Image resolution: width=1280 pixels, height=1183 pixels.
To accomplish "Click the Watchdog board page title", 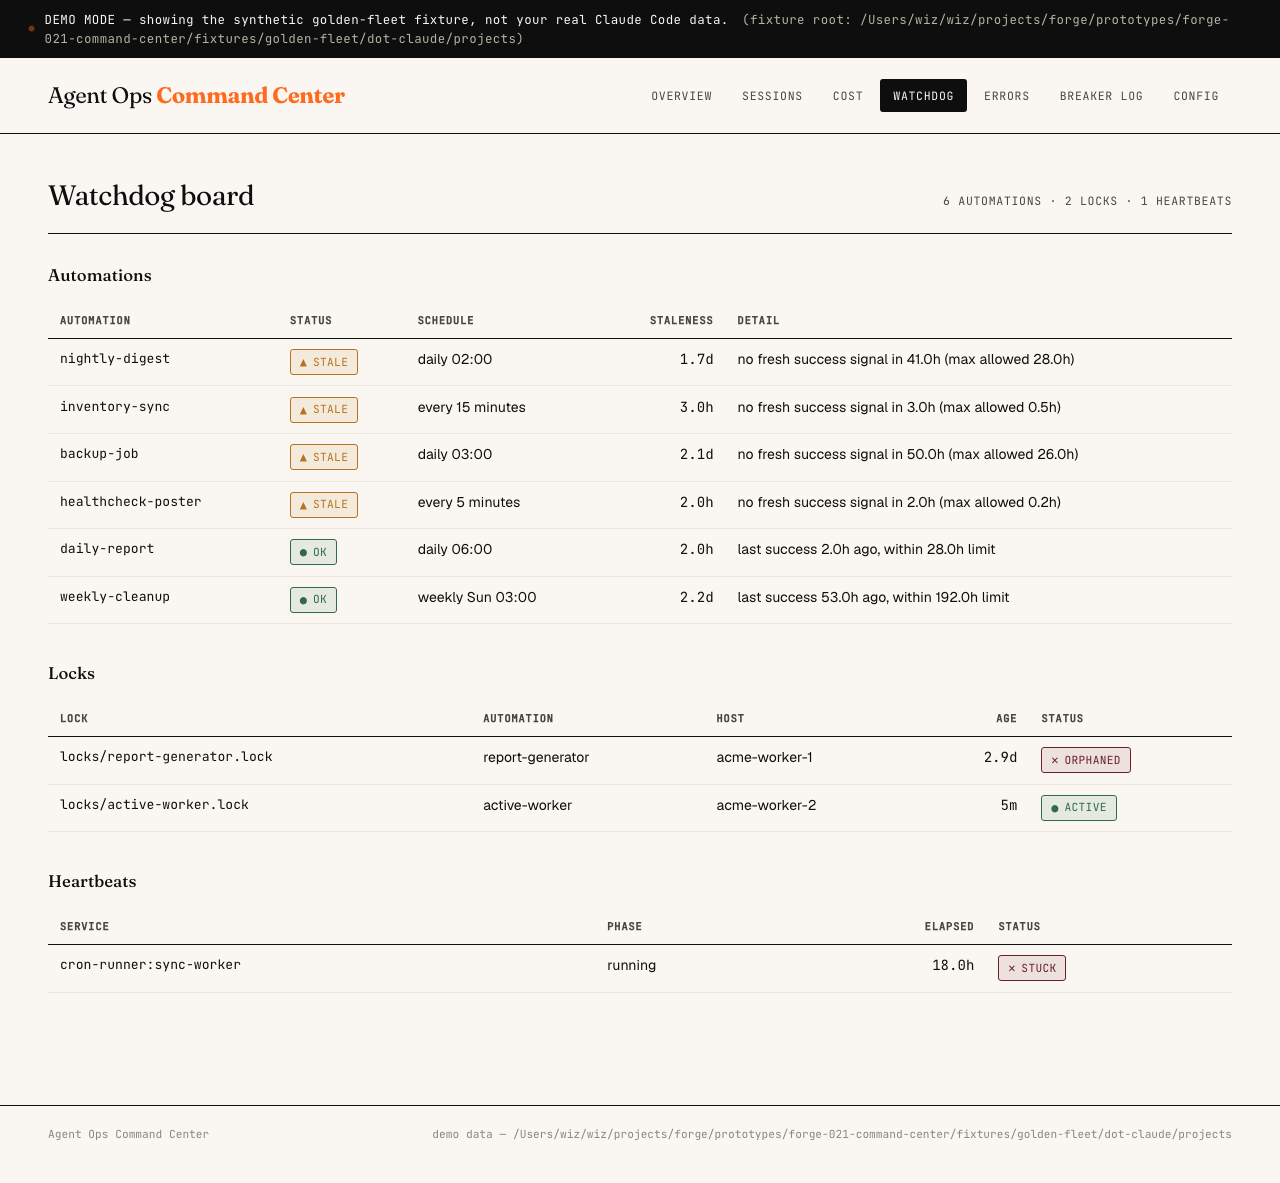I will click(151, 195).
